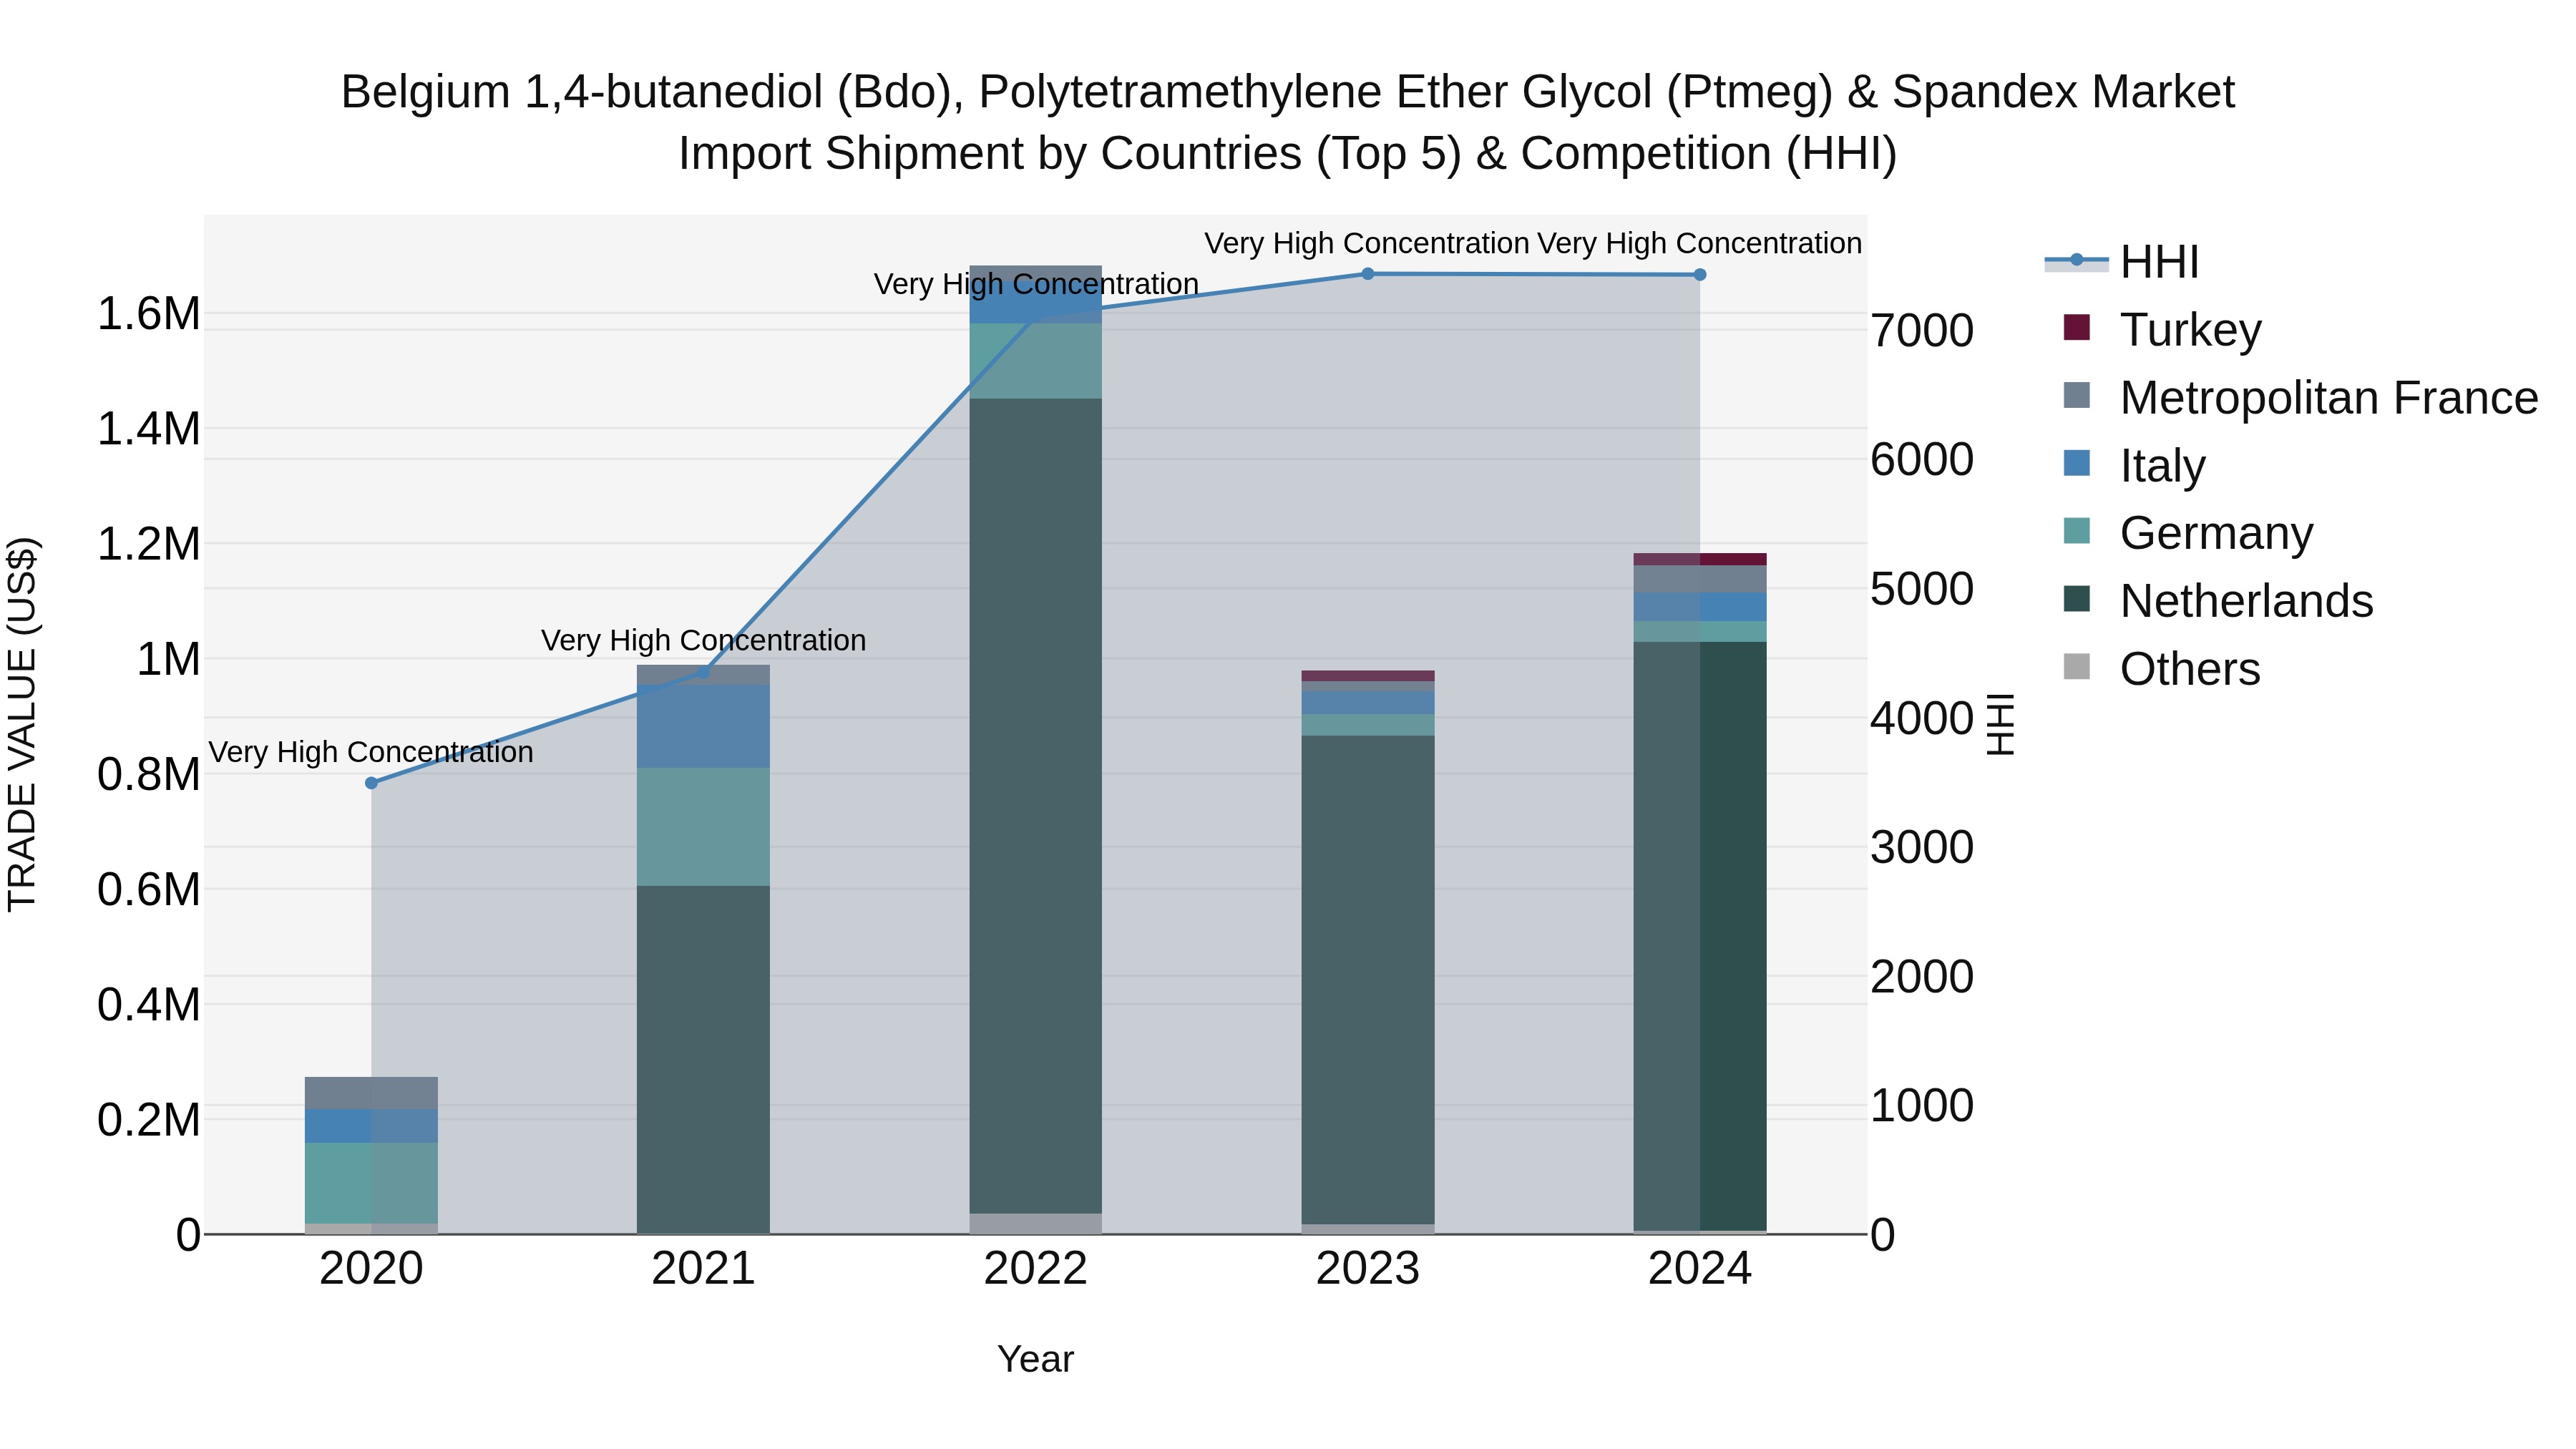Click the 2020 HHI data point marker
The height and width of the screenshot is (1449, 2576).
(371, 783)
